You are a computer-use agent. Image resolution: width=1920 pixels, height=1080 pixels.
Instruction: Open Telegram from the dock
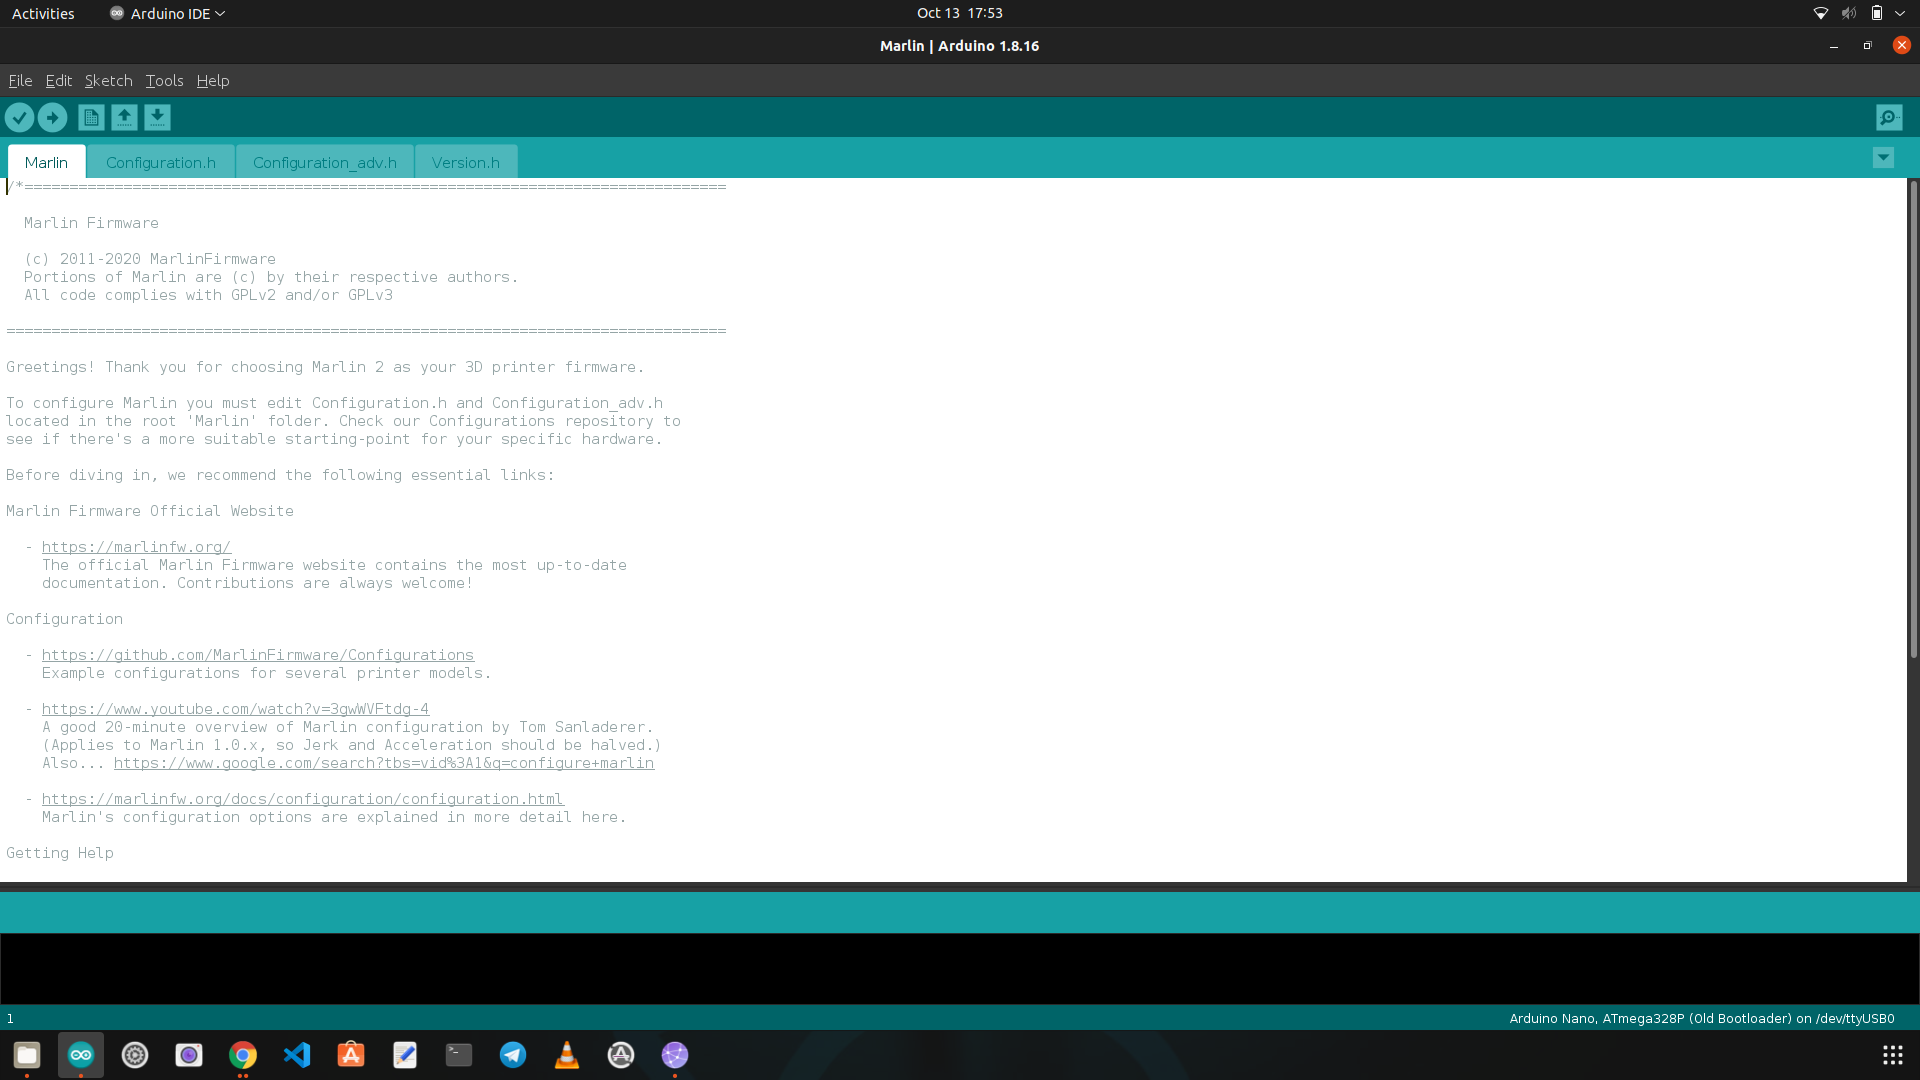tap(512, 1055)
